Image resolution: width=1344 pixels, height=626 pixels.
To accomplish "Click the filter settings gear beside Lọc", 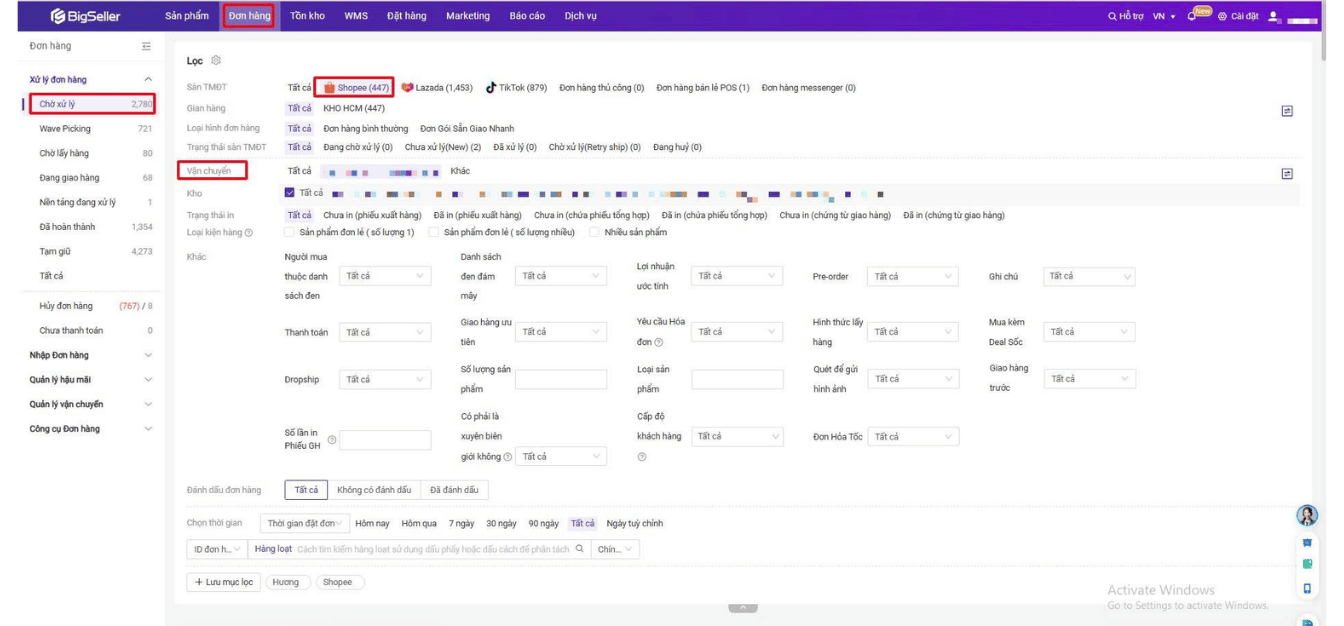I will click(217, 61).
